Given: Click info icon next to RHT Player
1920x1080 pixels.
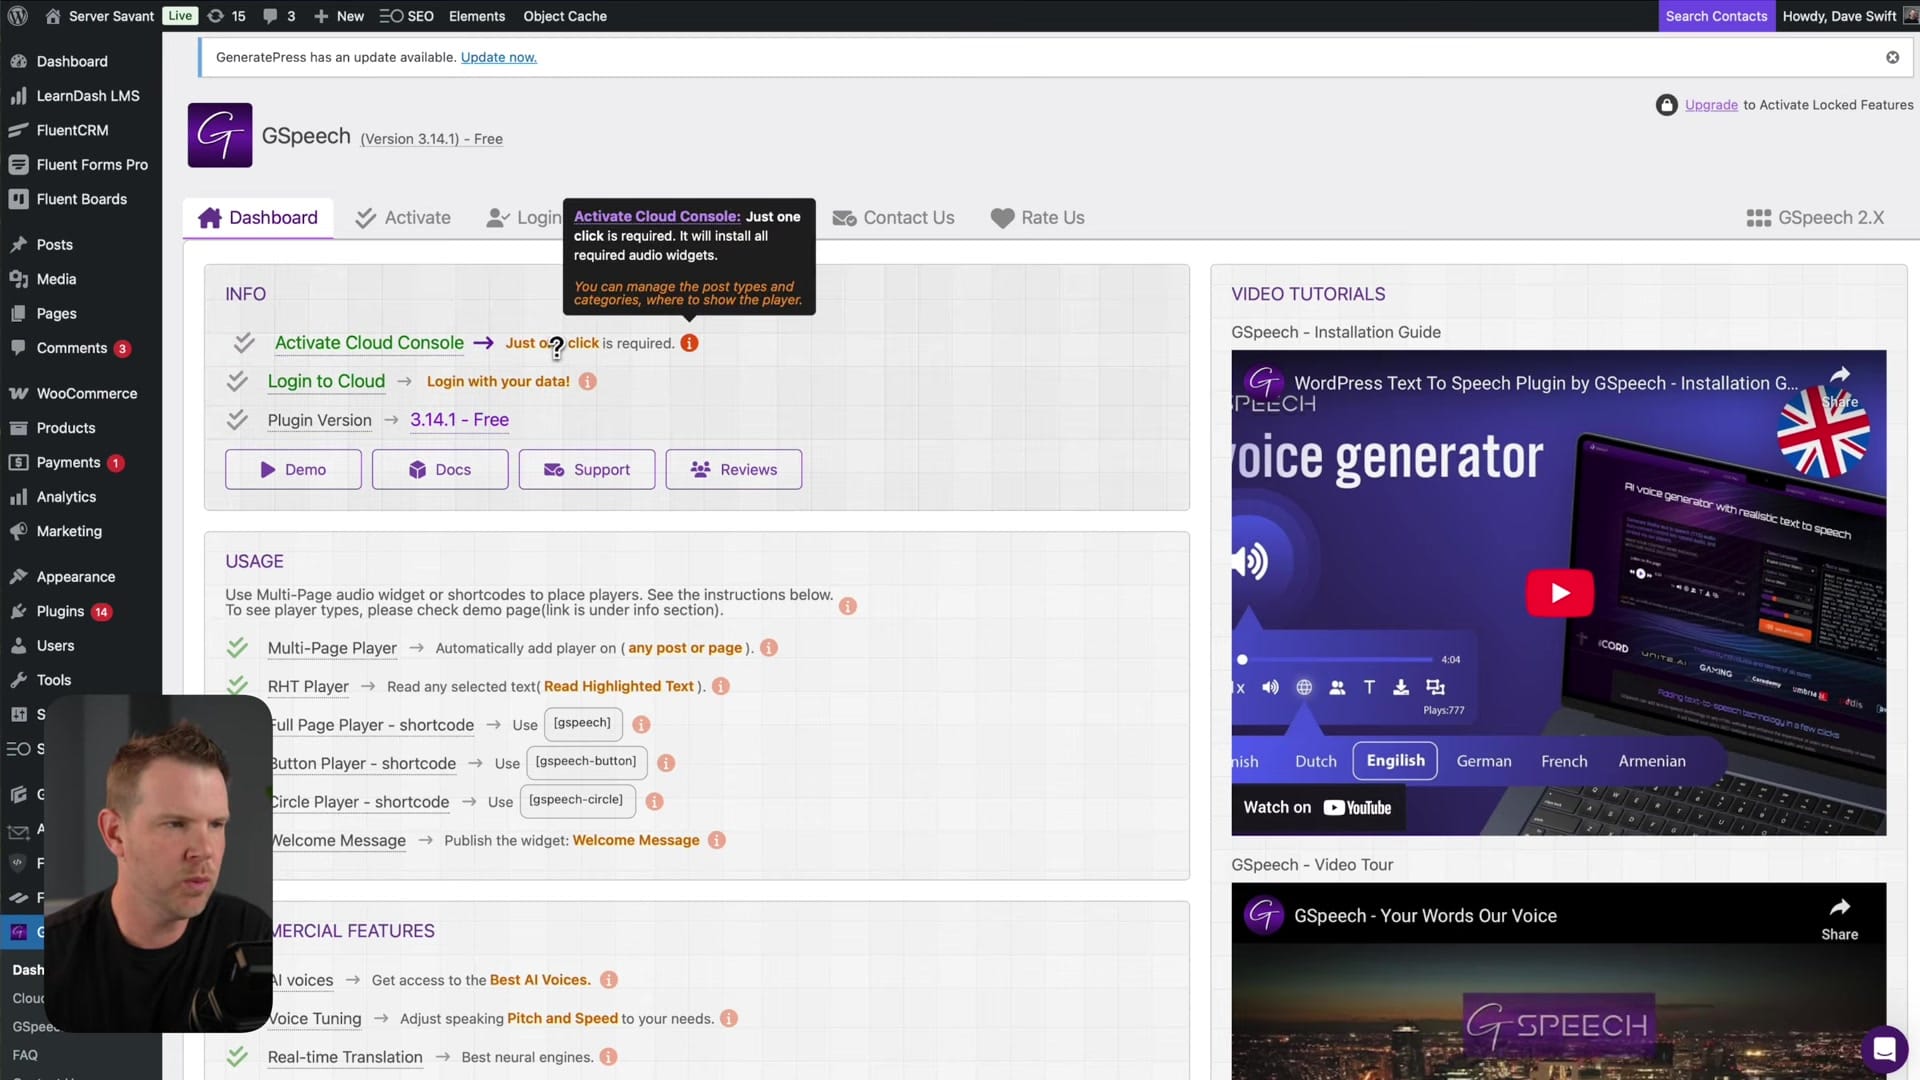Looking at the screenshot, I should click(x=721, y=686).
